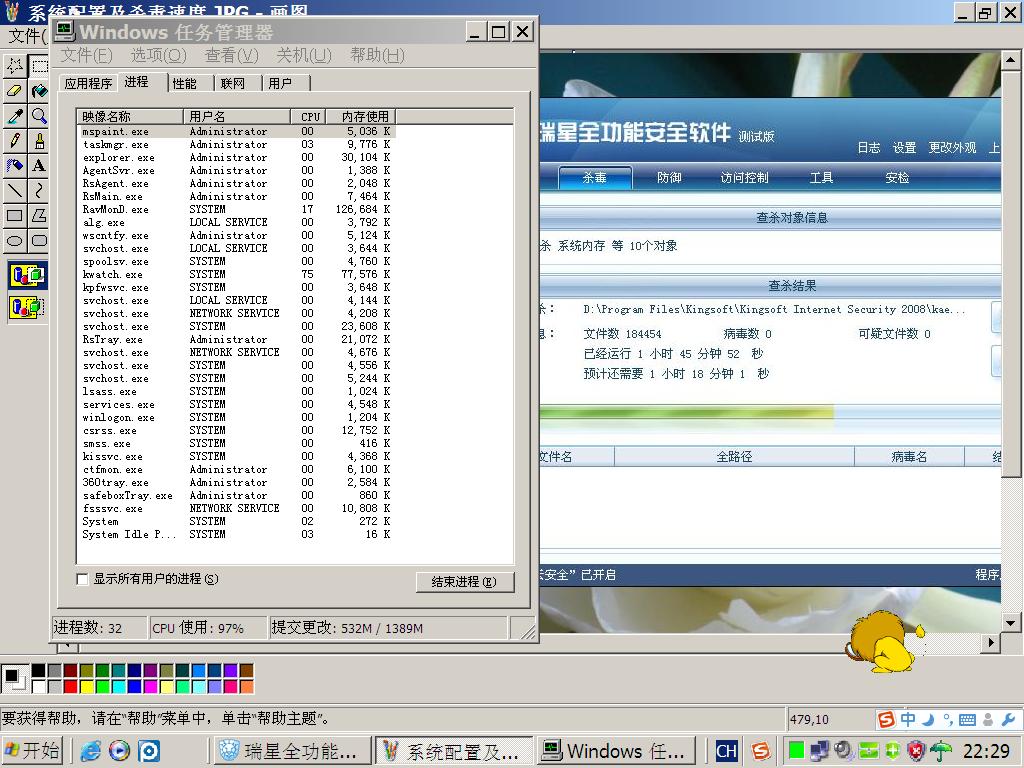Click the 日志 link in Rising software
This screenshot has height=768, width=1024.
[x=869, y=148]
